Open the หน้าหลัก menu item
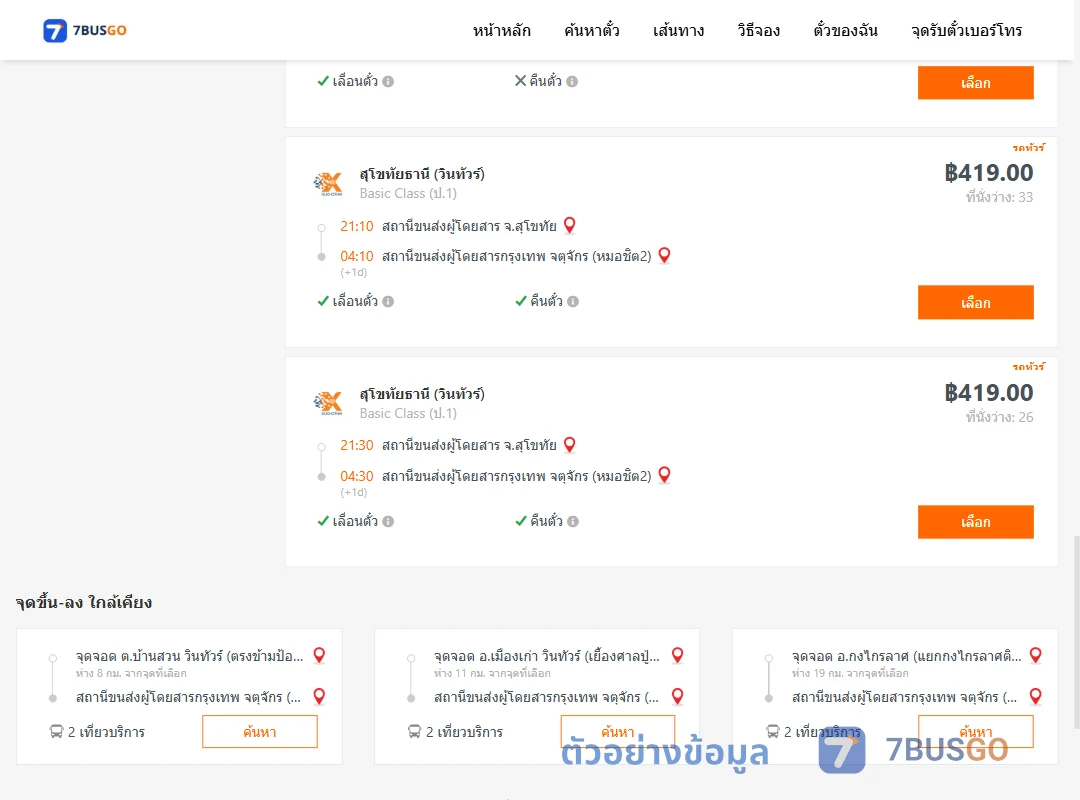The width and height of the screenshot is (1080, 800). pyautogui.click(x=501, y=30)
